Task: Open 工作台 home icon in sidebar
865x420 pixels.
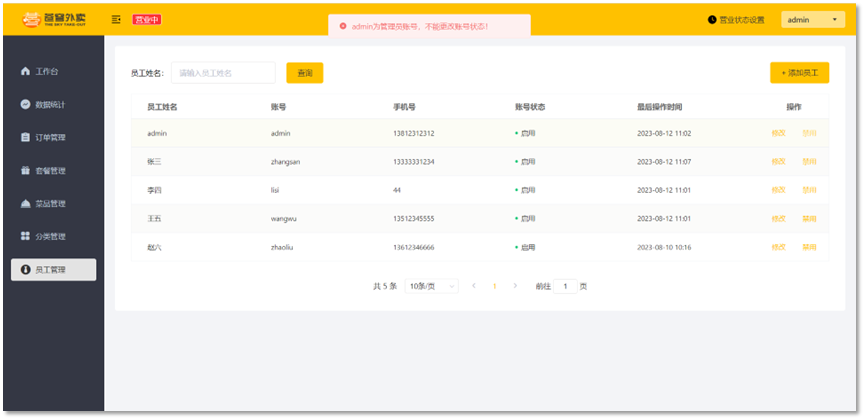Action: coord(25,72)
